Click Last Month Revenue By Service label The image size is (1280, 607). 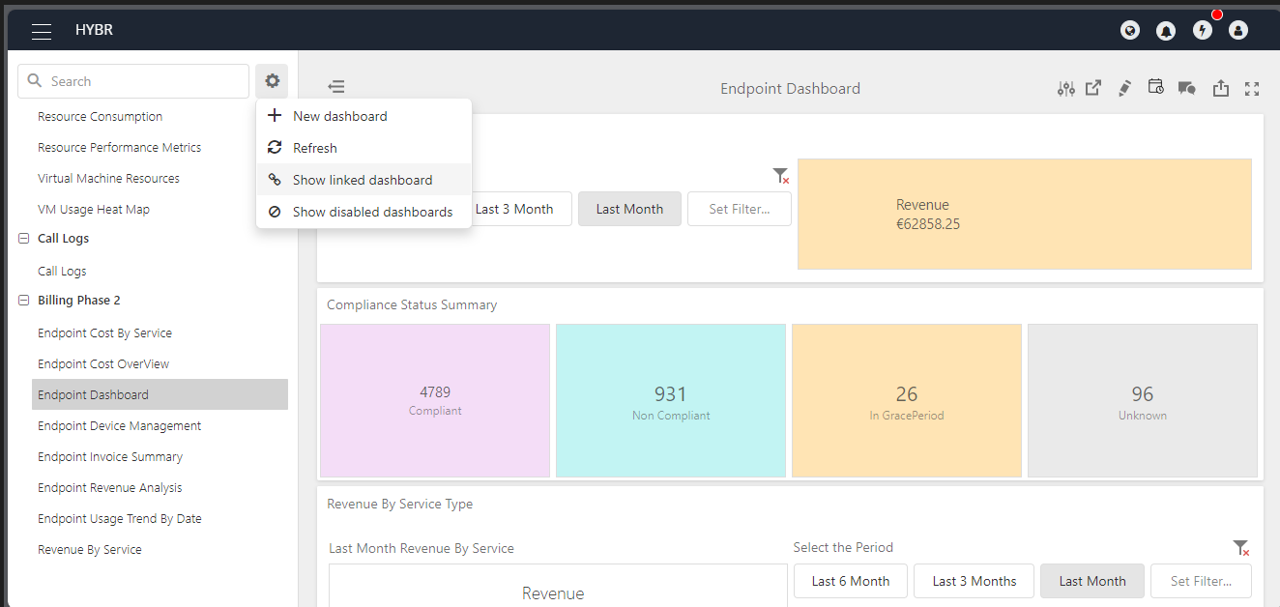pos(422,549)
